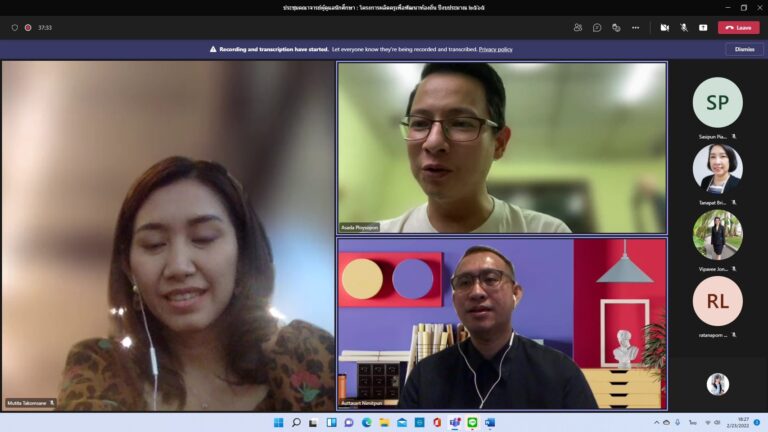Open the More actions ellipsis menu
Viewport: 768px width, 432px height.
635,27
